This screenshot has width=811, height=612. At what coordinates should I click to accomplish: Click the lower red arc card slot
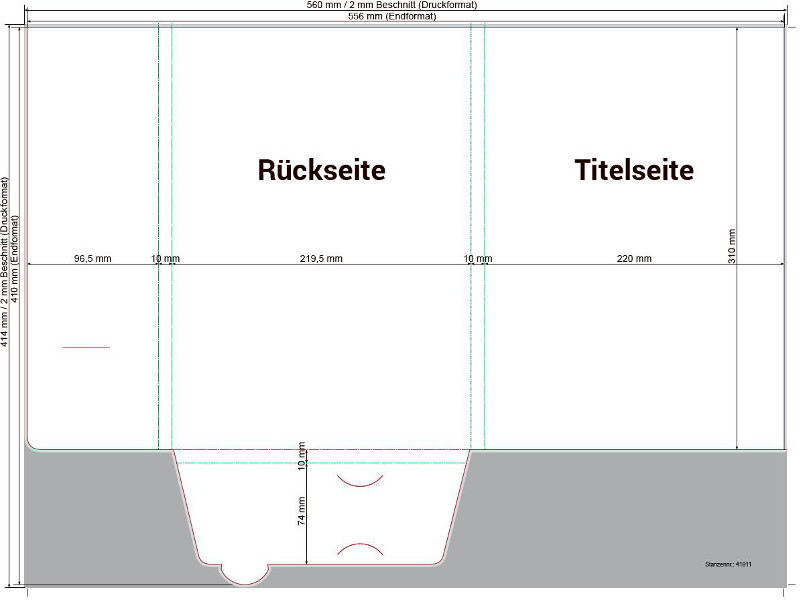coord(359,548)
